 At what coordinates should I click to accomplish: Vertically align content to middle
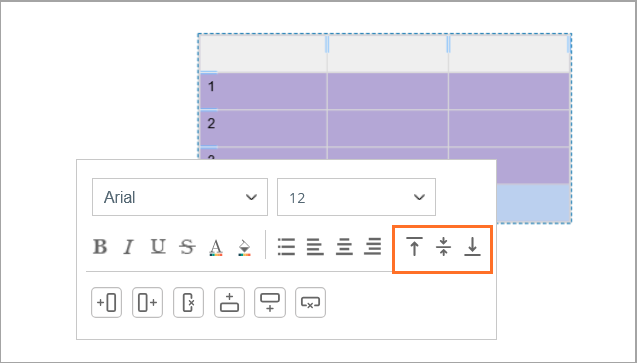[x=443, y=246]
